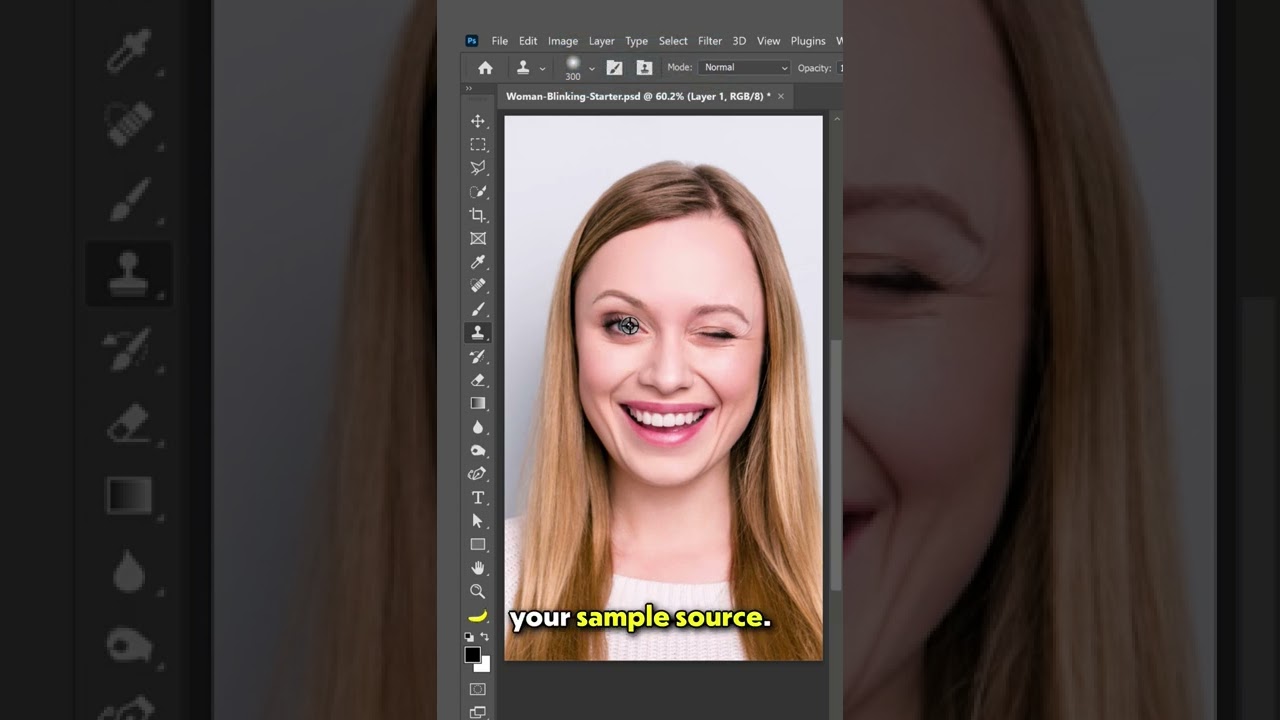Select the Polygonal Lasso tool
1280x720 pixels.
click(478, 168)
